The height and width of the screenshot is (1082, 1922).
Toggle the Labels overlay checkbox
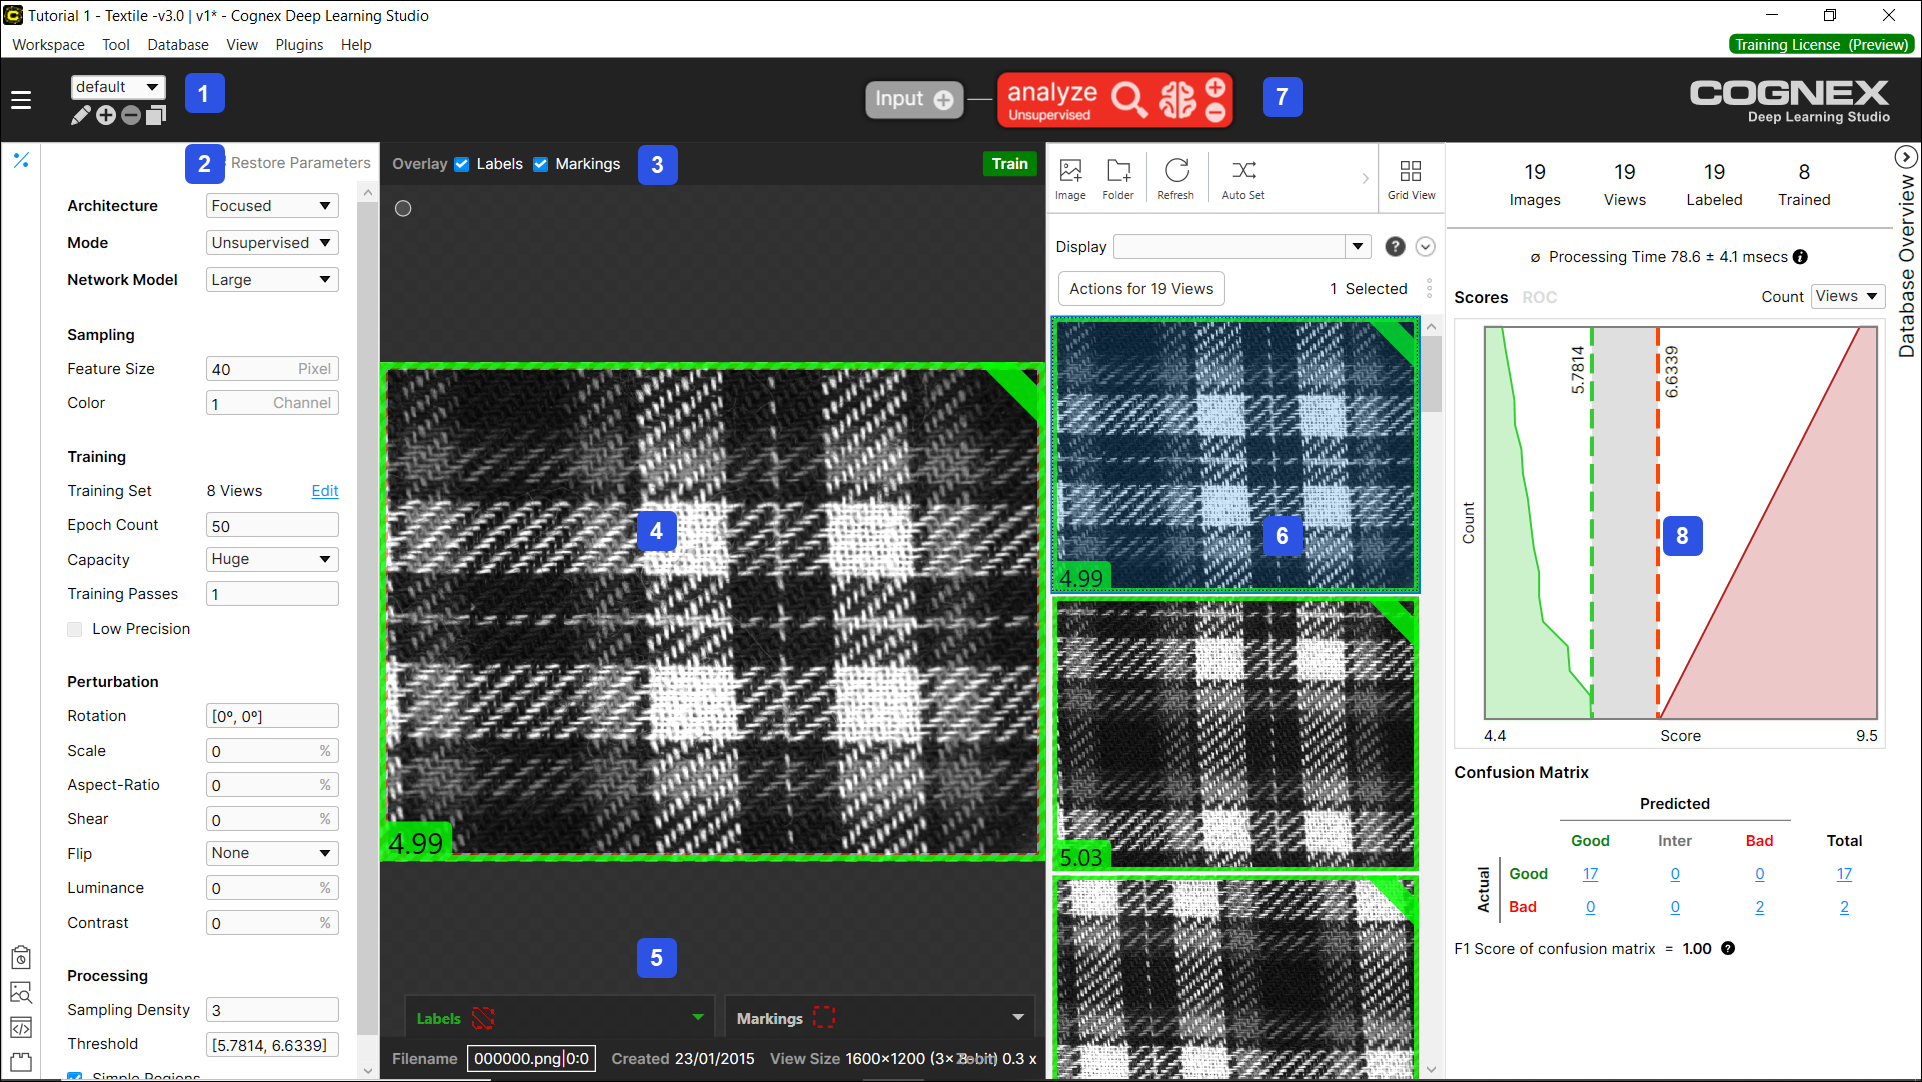(462, 164)
